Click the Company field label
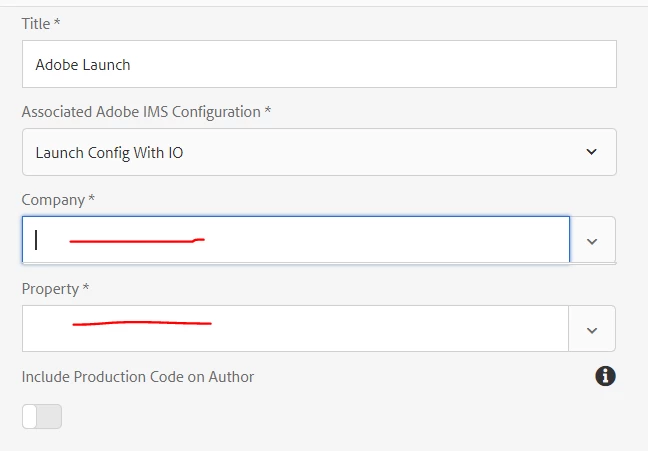The height and width of the screenshot is (451, 648). pos(58,200)
